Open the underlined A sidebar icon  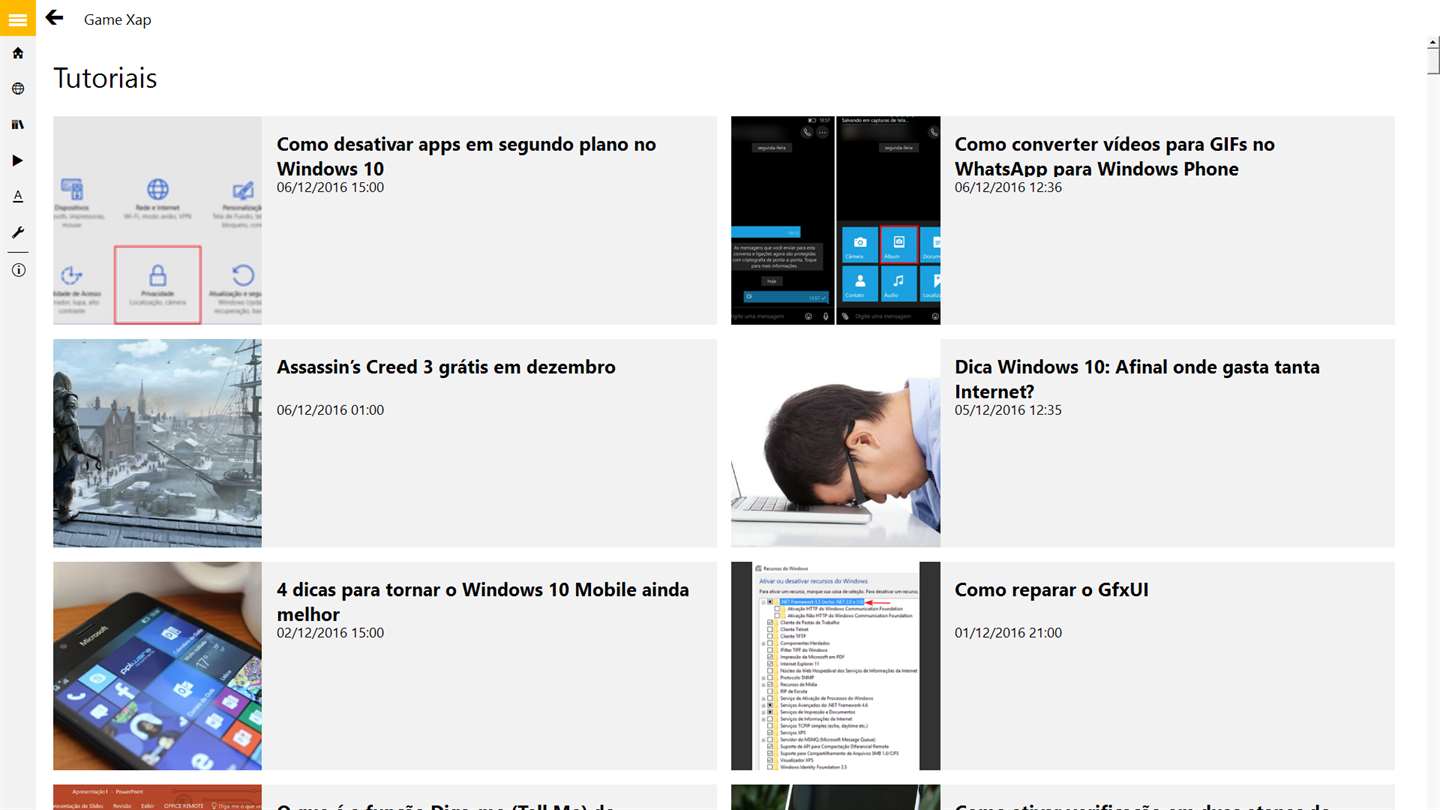(18, 197)
